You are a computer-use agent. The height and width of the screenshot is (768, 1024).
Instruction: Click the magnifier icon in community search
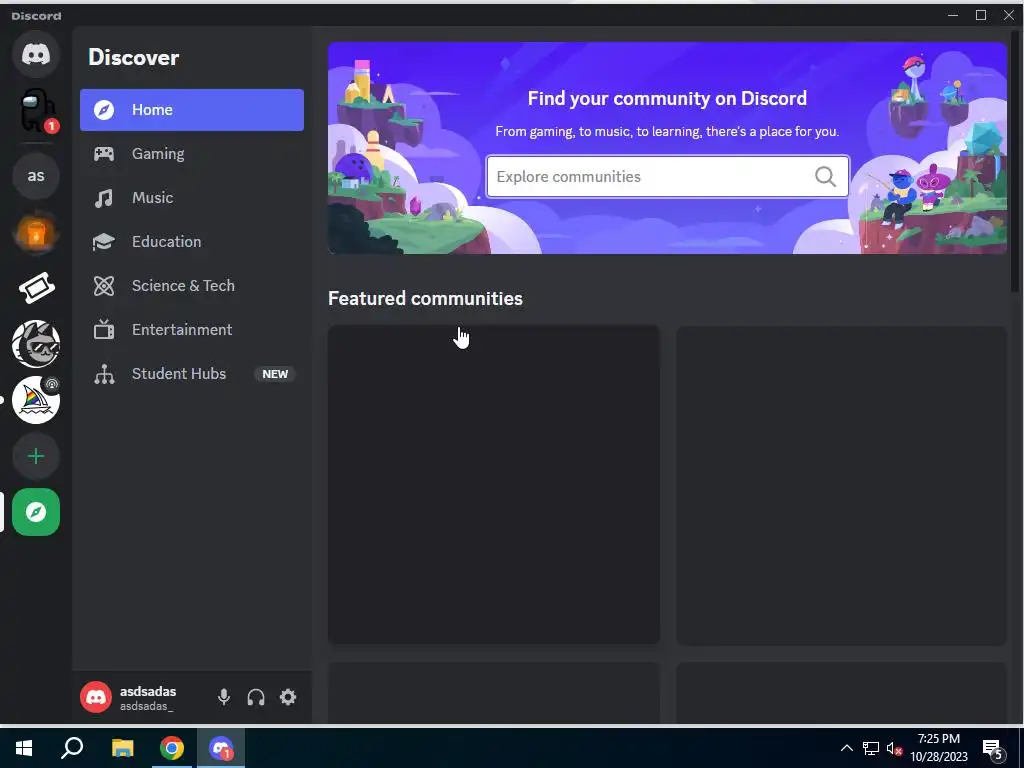tap(825, 176)
